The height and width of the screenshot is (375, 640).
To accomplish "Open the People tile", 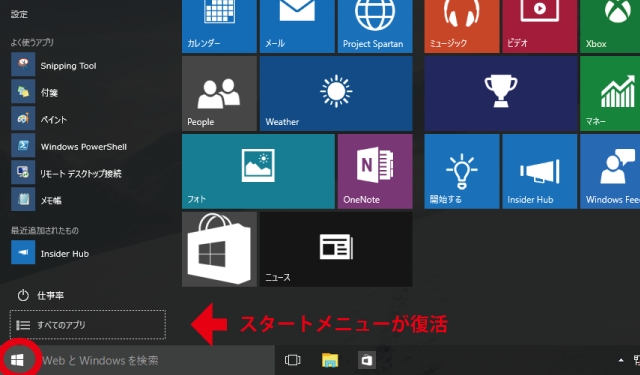I will click(x=219, y=93).
